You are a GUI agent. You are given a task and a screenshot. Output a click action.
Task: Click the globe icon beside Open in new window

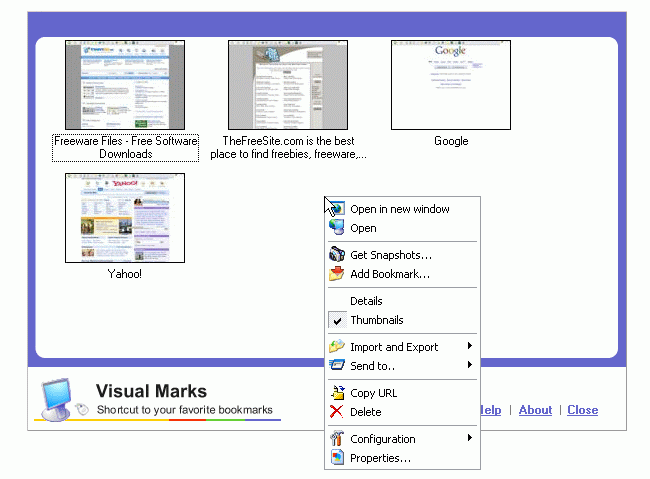[337, 209]
